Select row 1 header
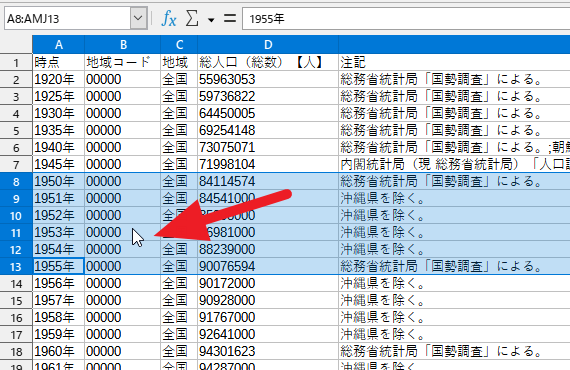Image resolution: width=570 pixels, height=370 pixels. [x=16, y=63]
